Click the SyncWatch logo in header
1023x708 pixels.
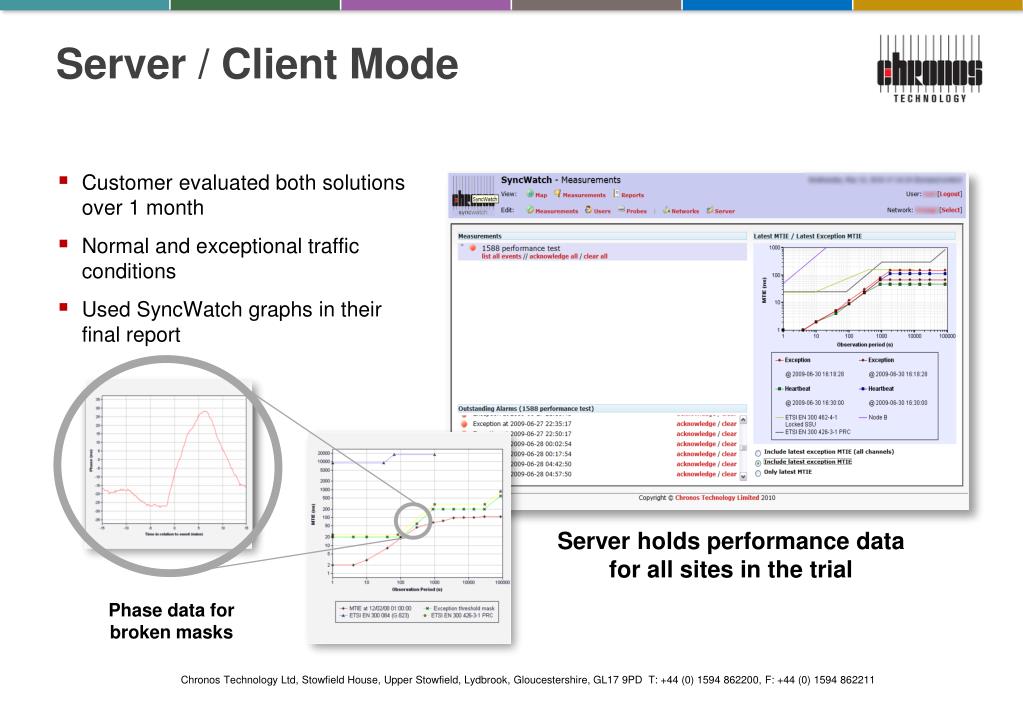[x=474, y=194]
